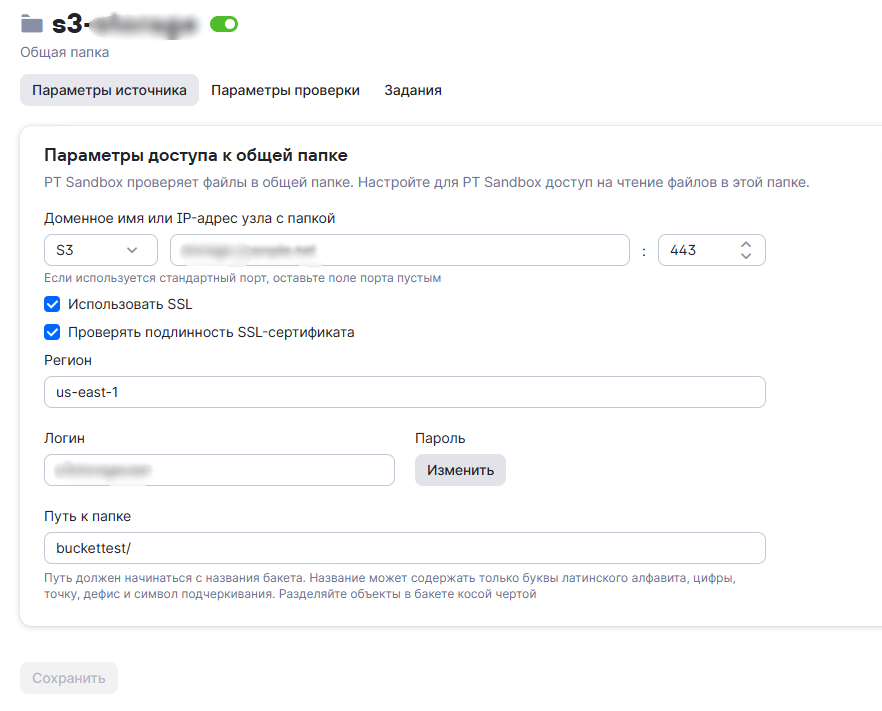Disable Проверять подлинность SSL-сертификата checkbox
Viewport: 882px width, 711px height.
(x=53, y=332)
